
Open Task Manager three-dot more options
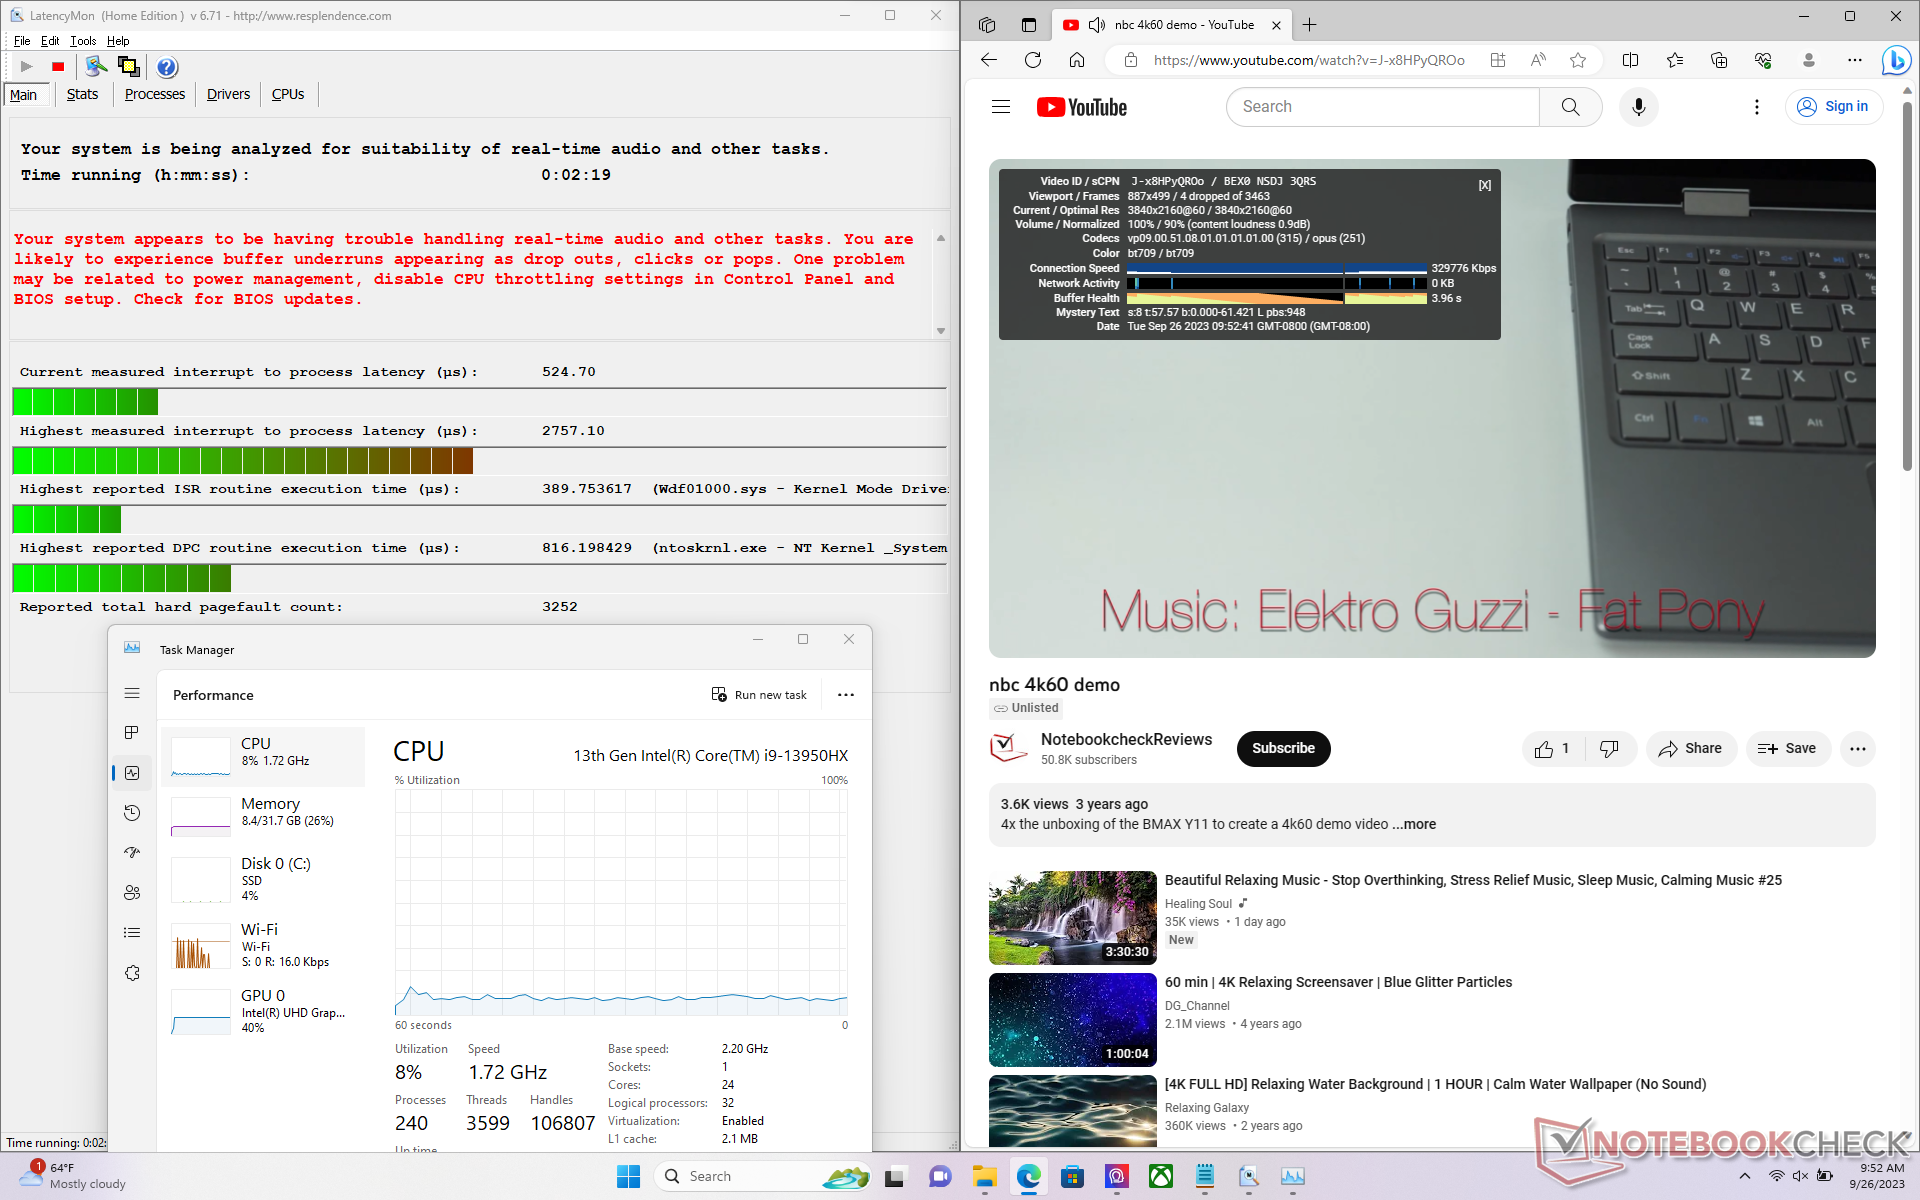pyautogui.click(x=846, y=695)
